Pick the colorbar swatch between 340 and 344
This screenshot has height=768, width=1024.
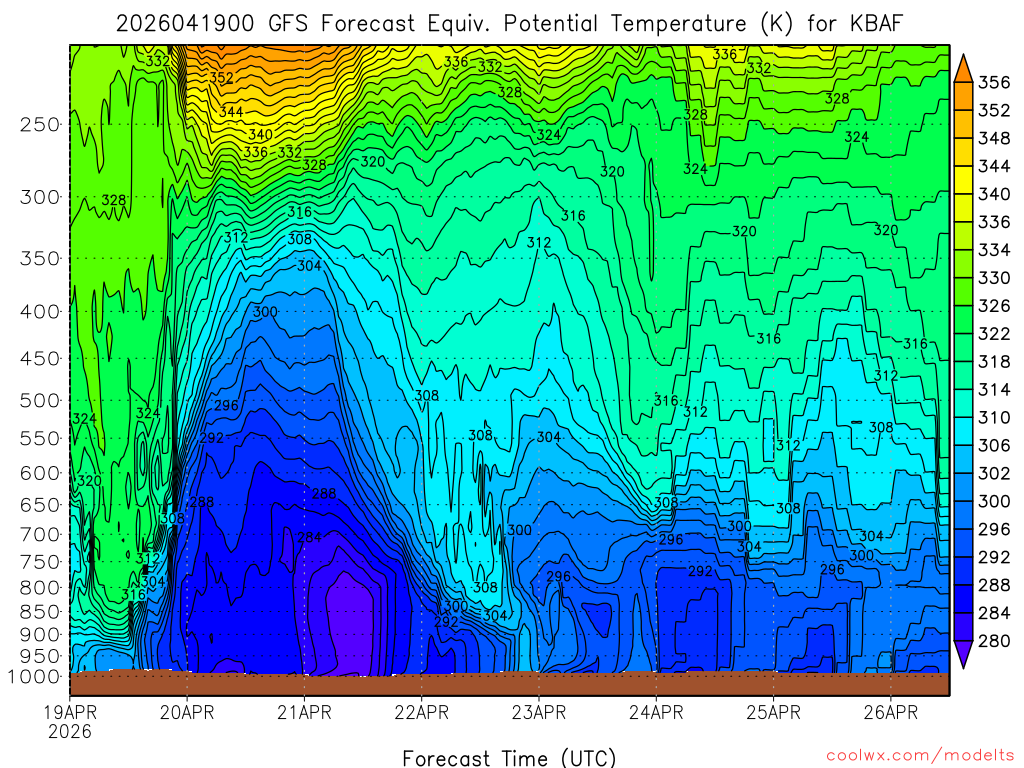964,180
